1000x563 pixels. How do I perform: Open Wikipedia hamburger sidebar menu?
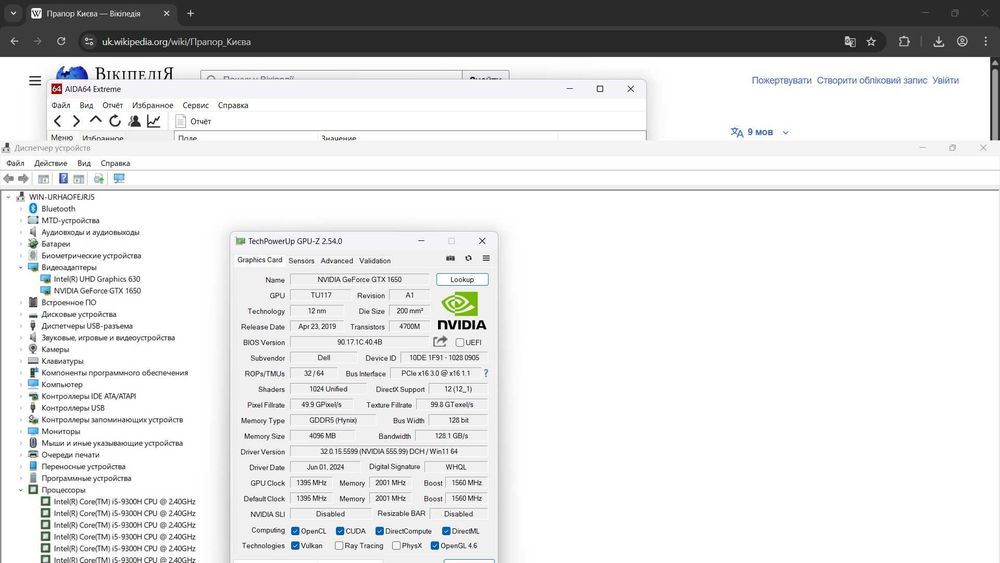pos(35,80)
